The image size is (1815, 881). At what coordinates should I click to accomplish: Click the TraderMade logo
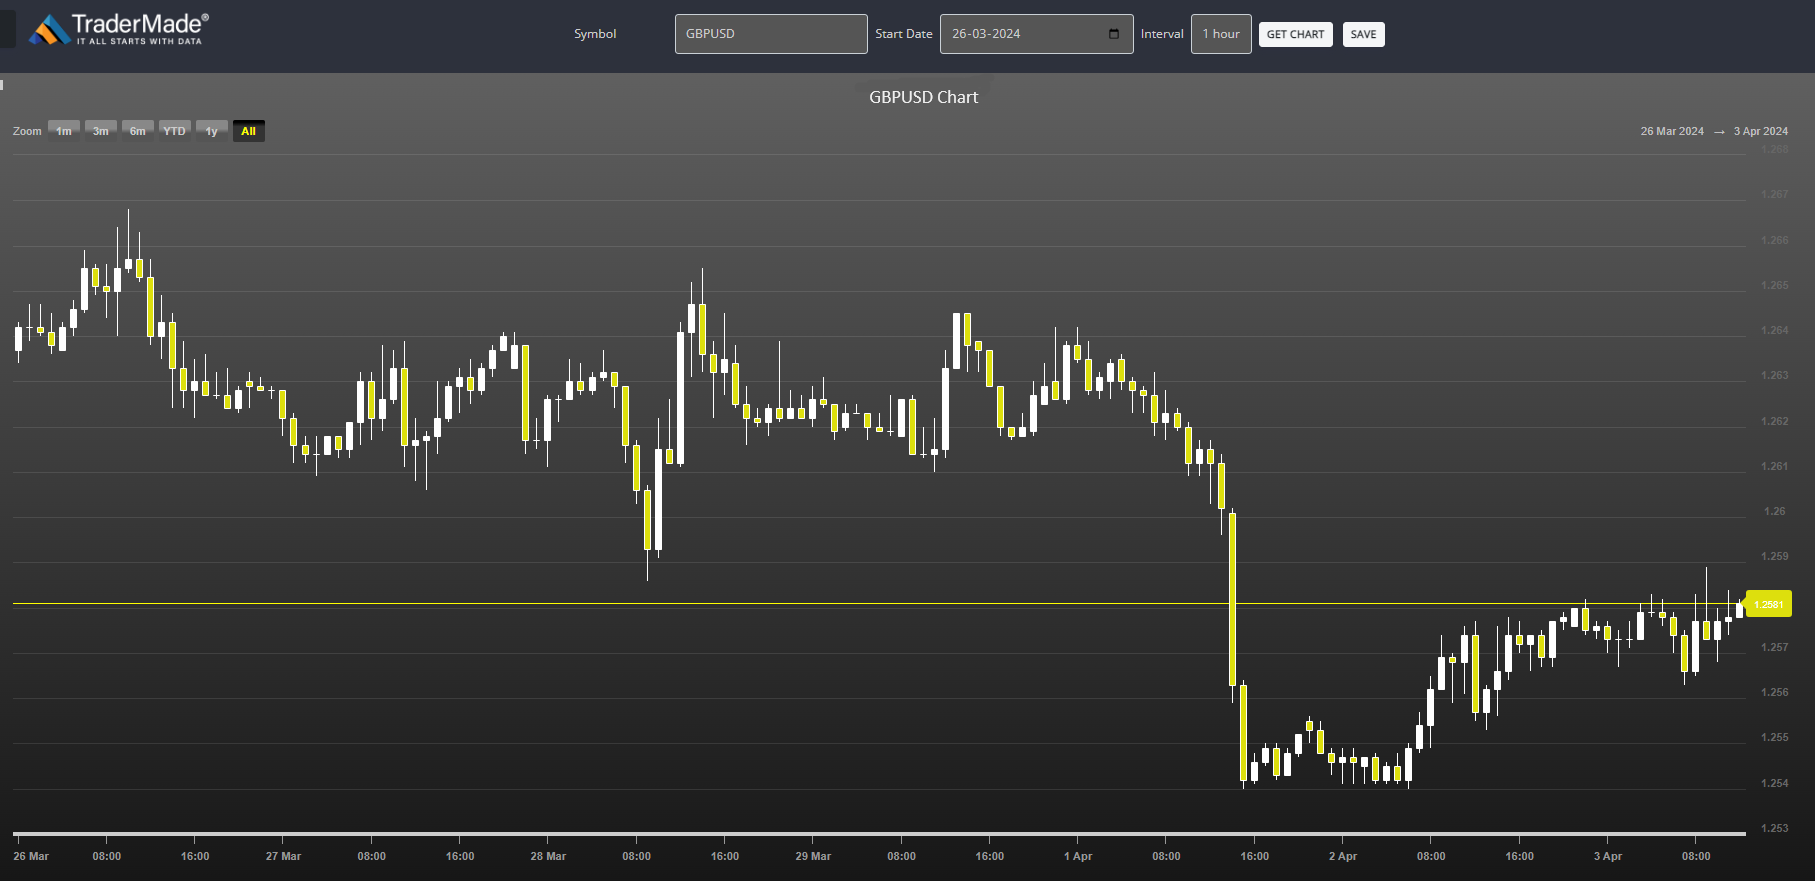(x=118, y=30)
